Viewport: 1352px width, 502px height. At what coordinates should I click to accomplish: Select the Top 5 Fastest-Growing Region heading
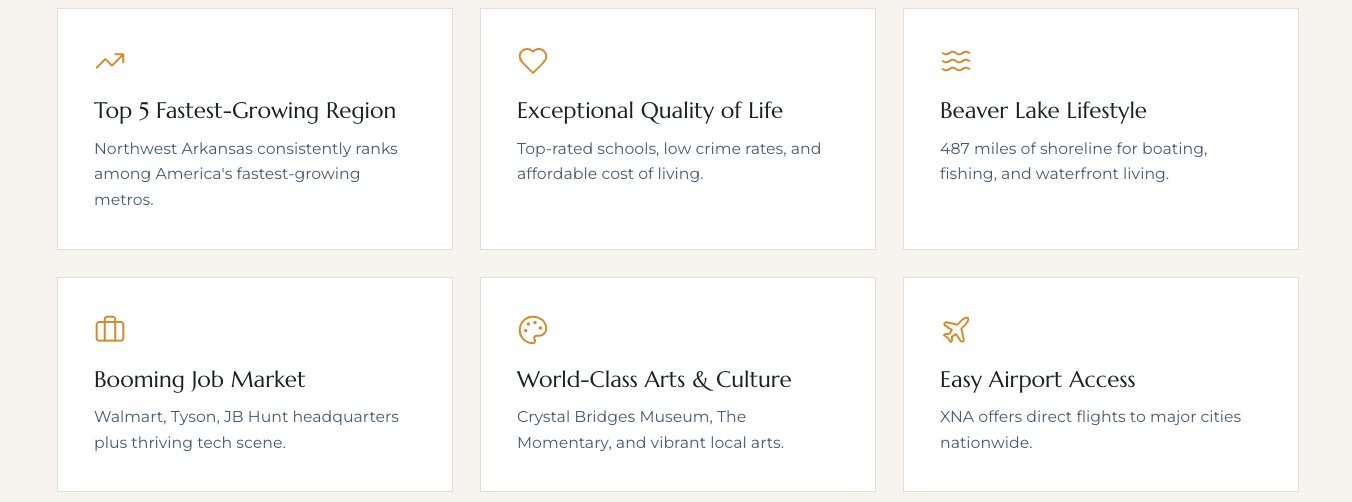click(x=245, y=110)
